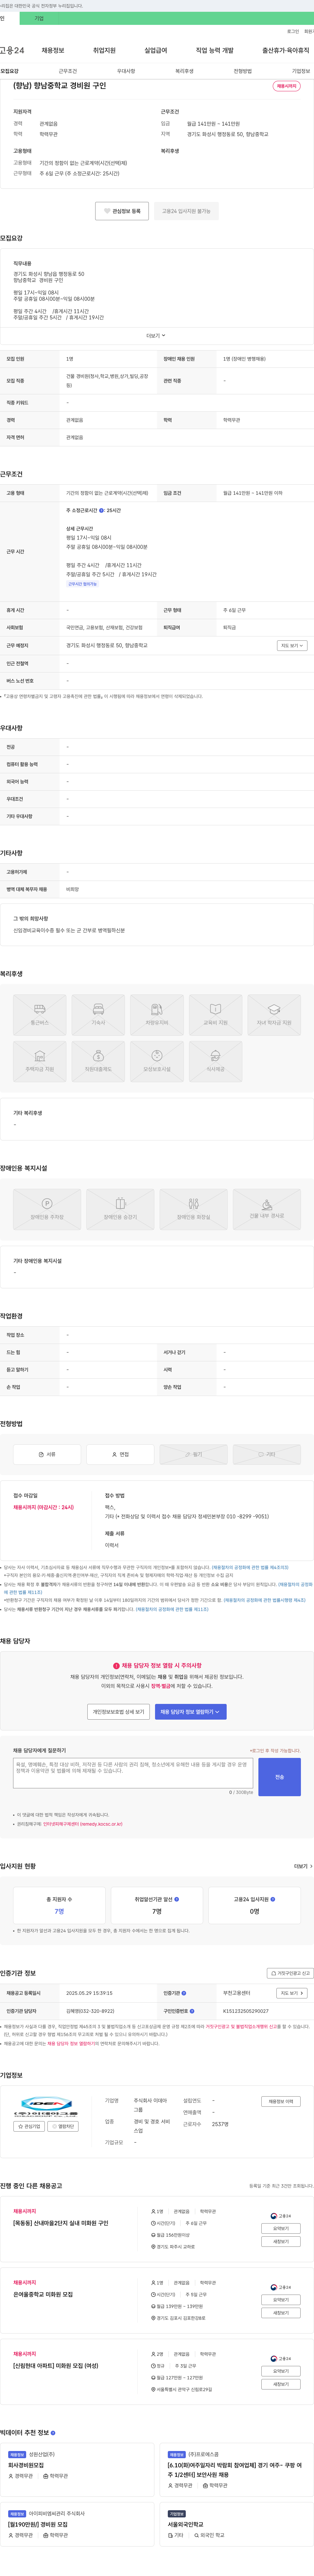The image size is (314, 2576).
Task: Click the warning icon in 채용 담당자 notice
Action: tap(116, 1666)
